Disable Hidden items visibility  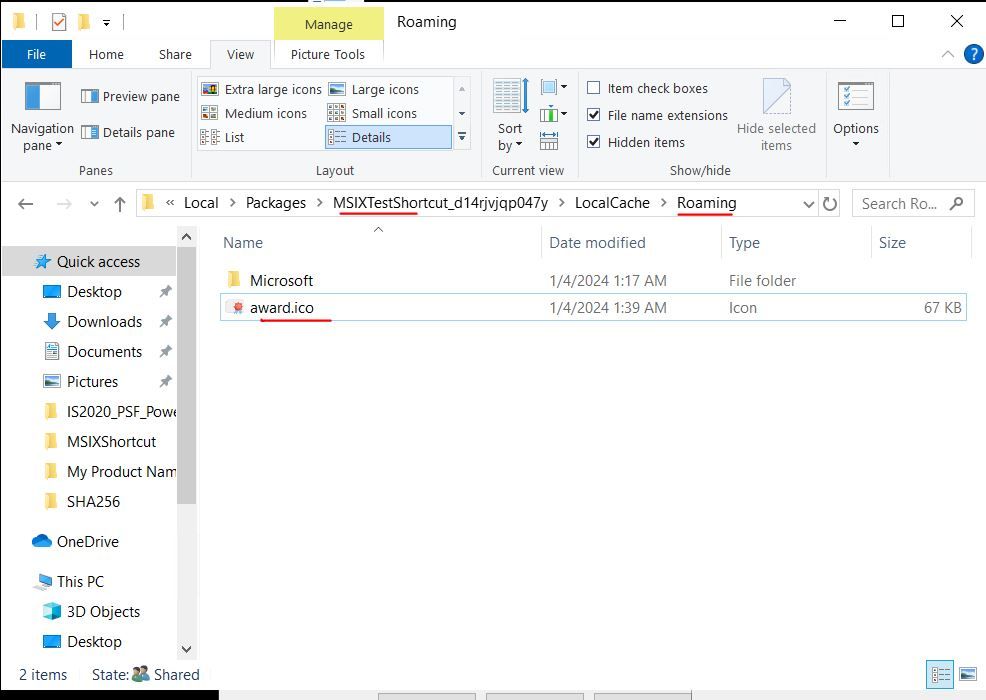[595, 142]
